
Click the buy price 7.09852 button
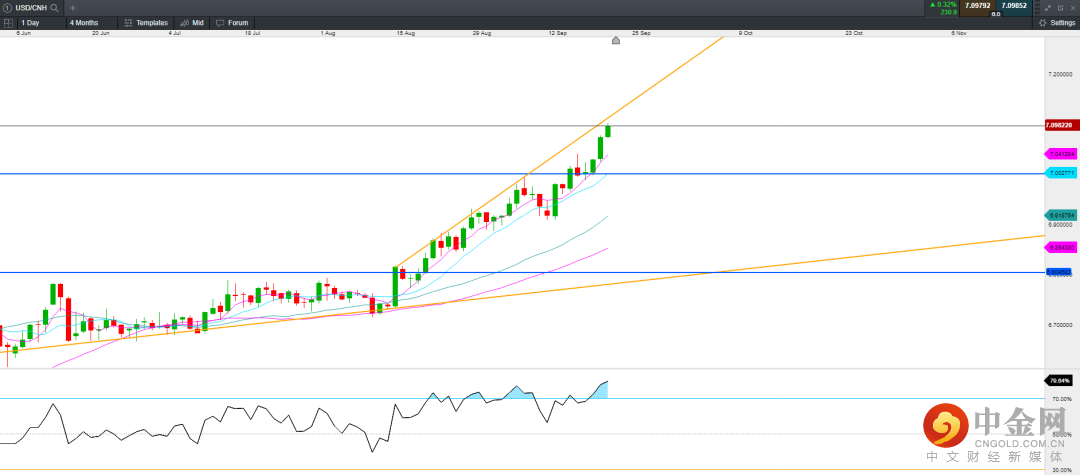(x=1014, y=6)
